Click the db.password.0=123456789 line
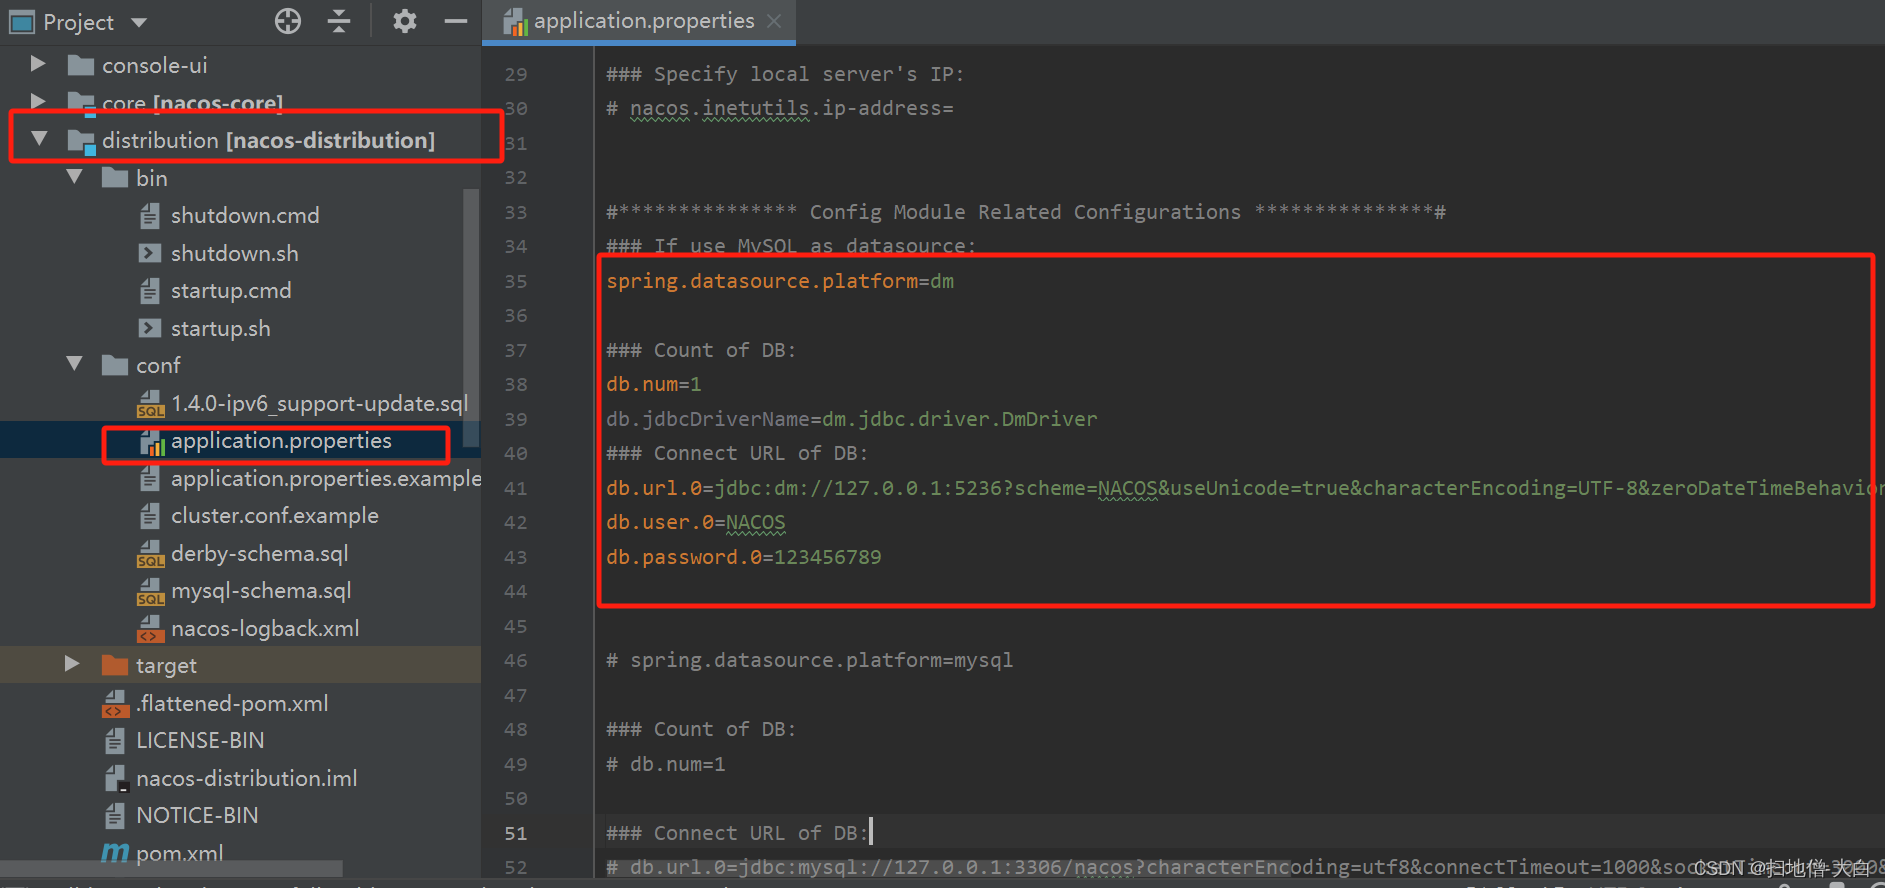The width and height of the screenshot is (1885, 888). (744, 557)
